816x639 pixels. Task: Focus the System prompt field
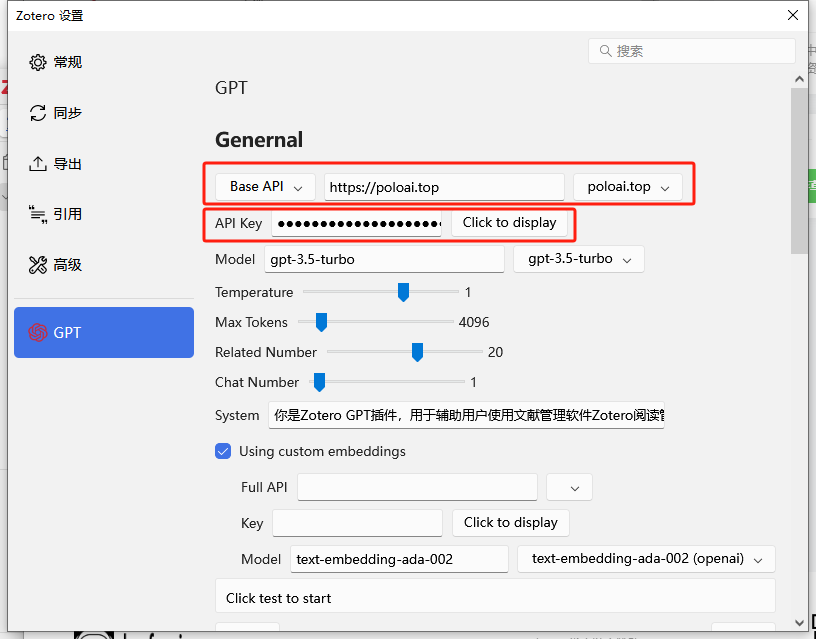[x=466, y=415]
